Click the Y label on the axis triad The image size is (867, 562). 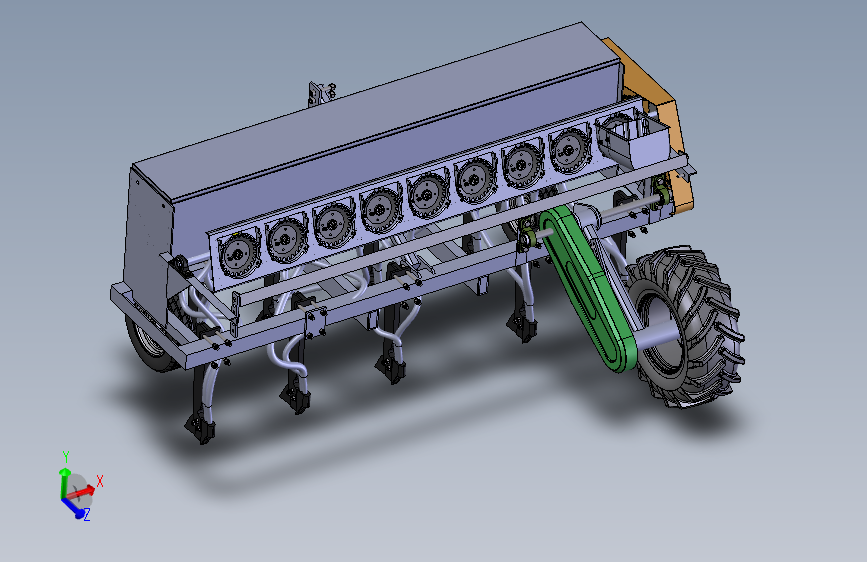coord(66,457)
